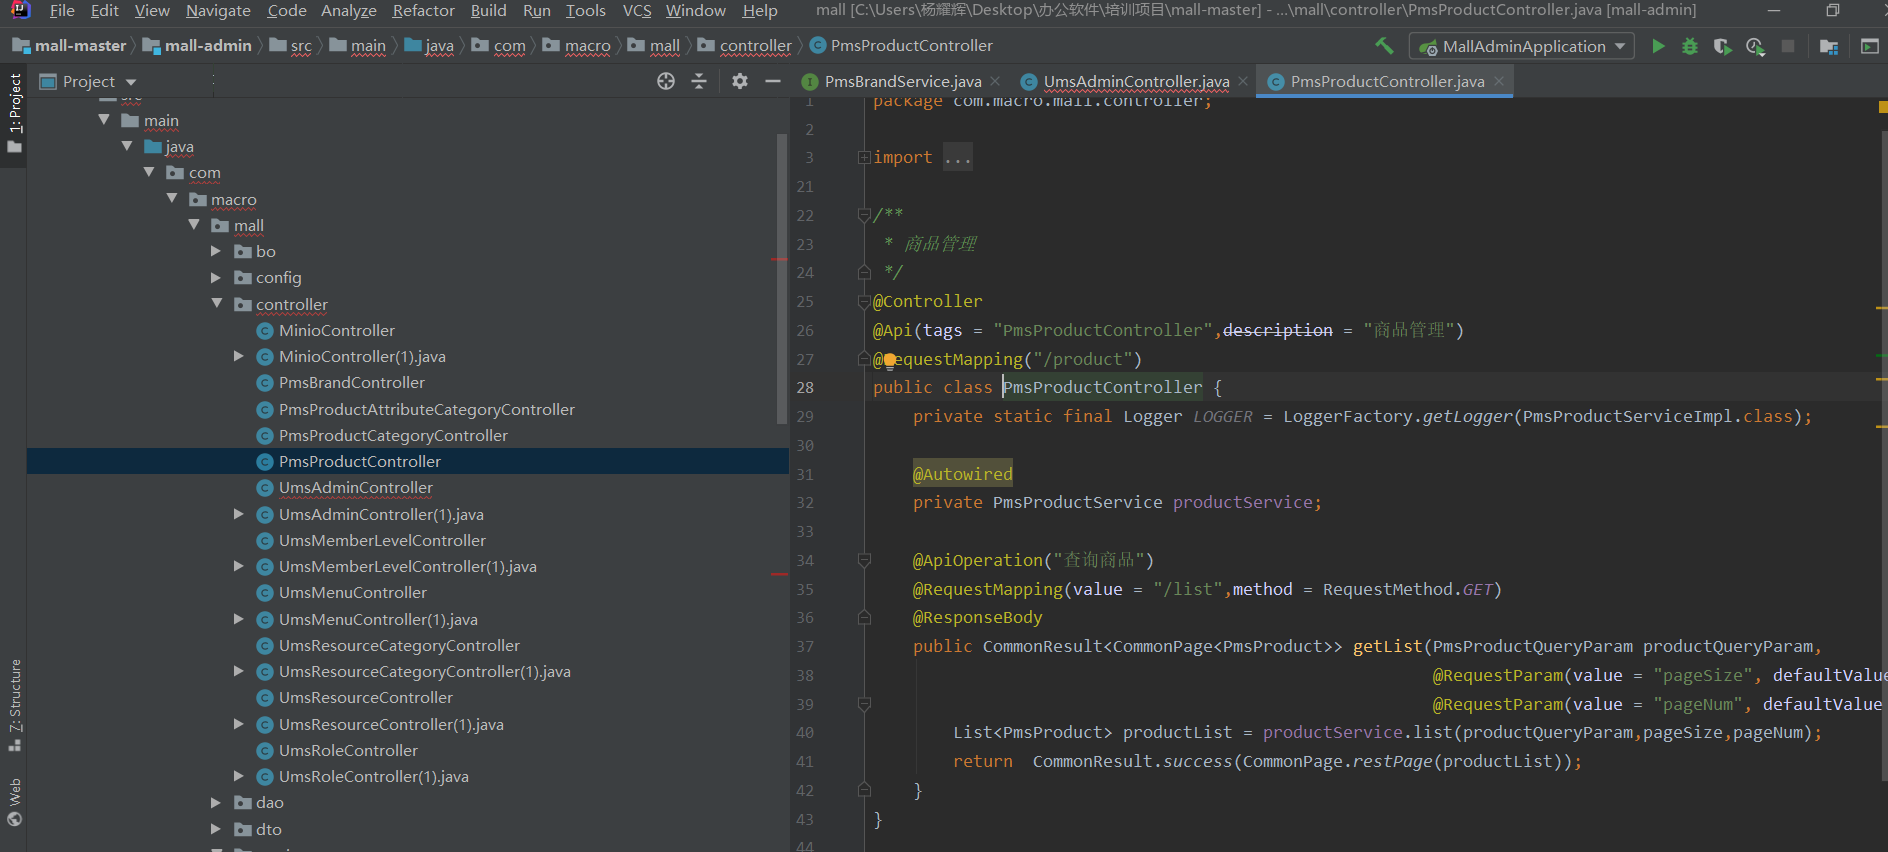Hide the Project panel with minus icon

coord(772,81)
